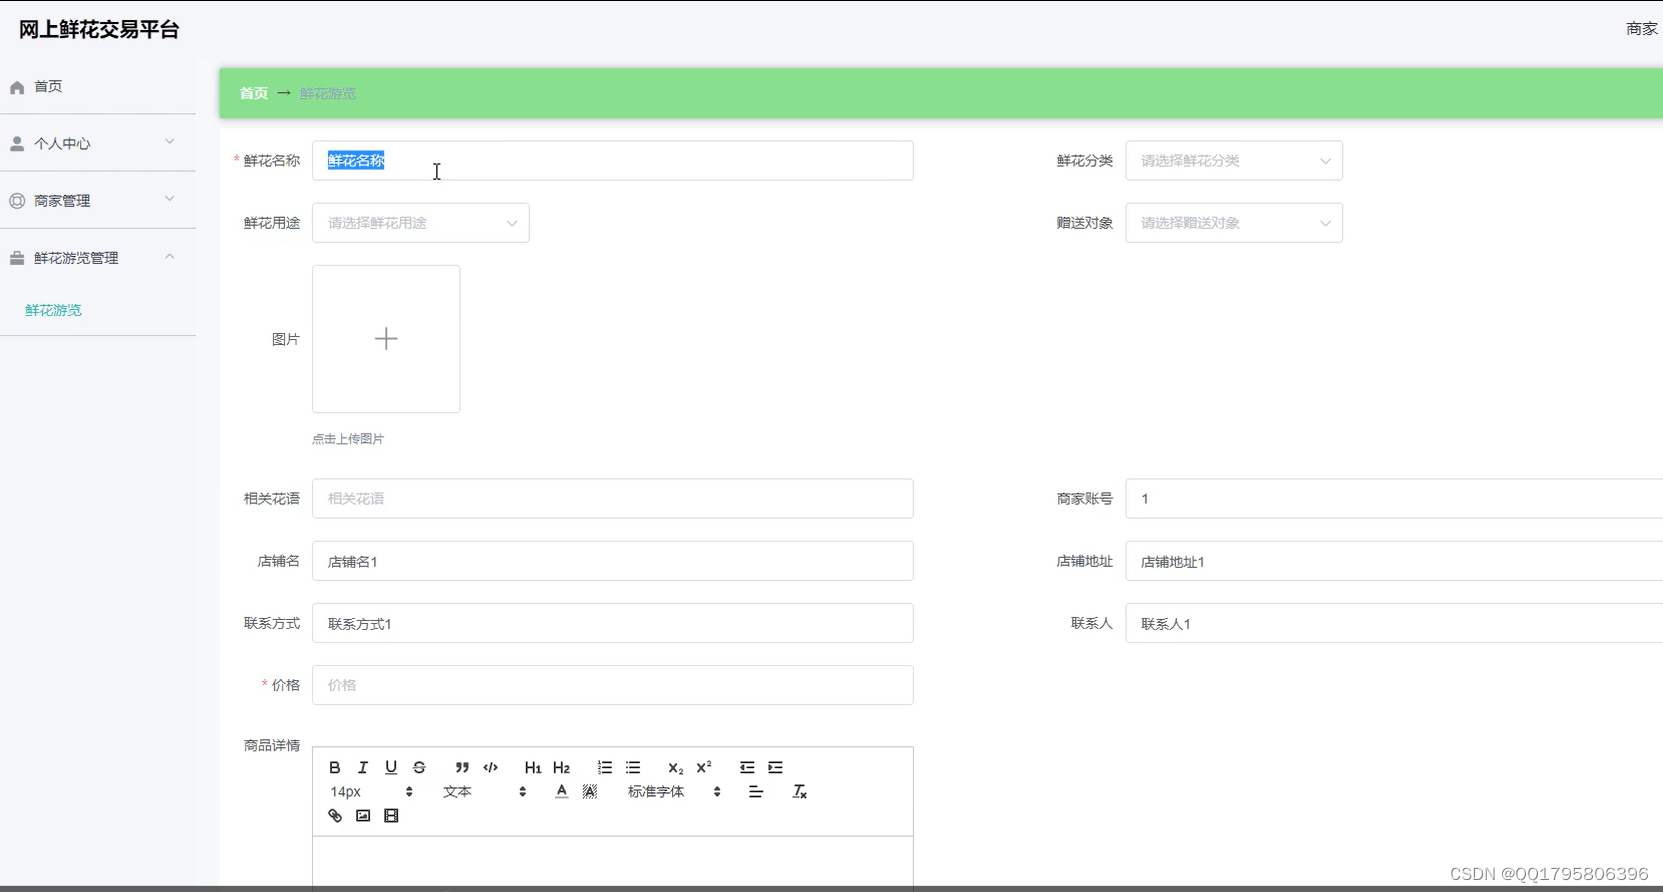Image resolution: width=1663 pixels, height=892 pixels.
Task: Focus the 价格 input field
Action: tap(613, 685)
